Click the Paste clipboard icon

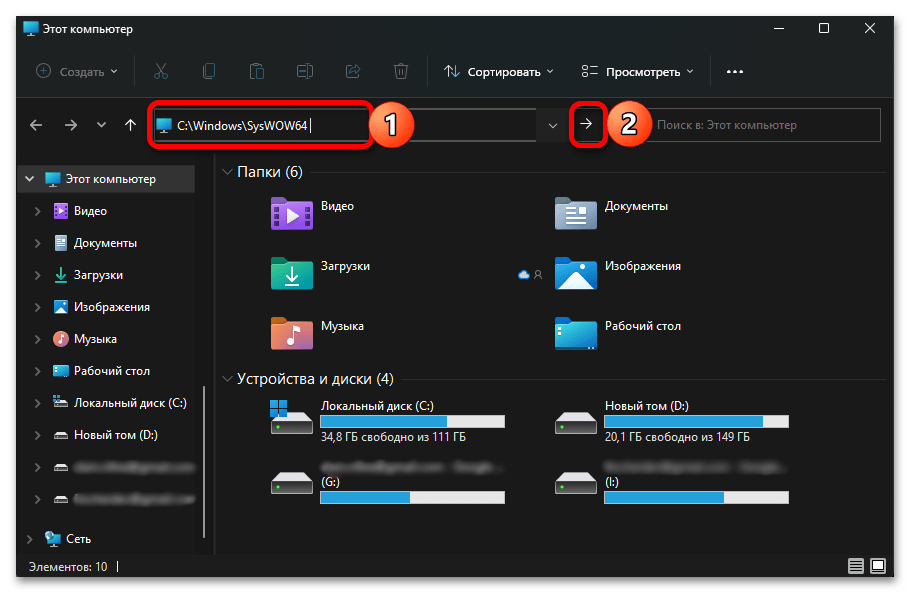(257, 71)
